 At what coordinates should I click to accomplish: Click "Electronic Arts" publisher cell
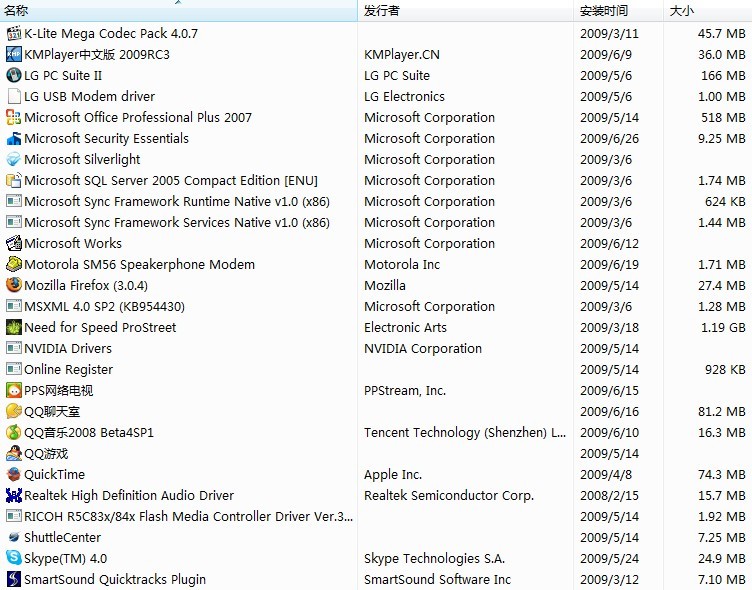405,328
